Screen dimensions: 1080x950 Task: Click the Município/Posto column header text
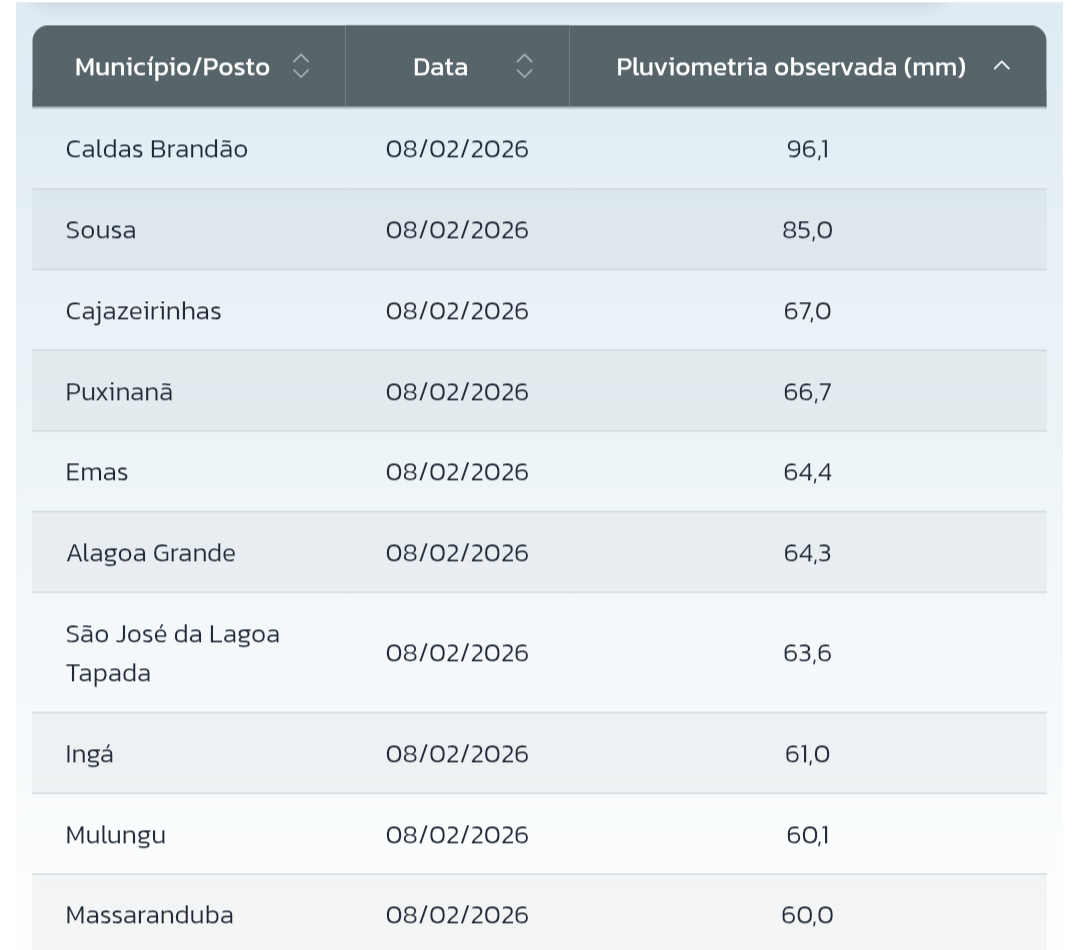(x=172, y=68)
